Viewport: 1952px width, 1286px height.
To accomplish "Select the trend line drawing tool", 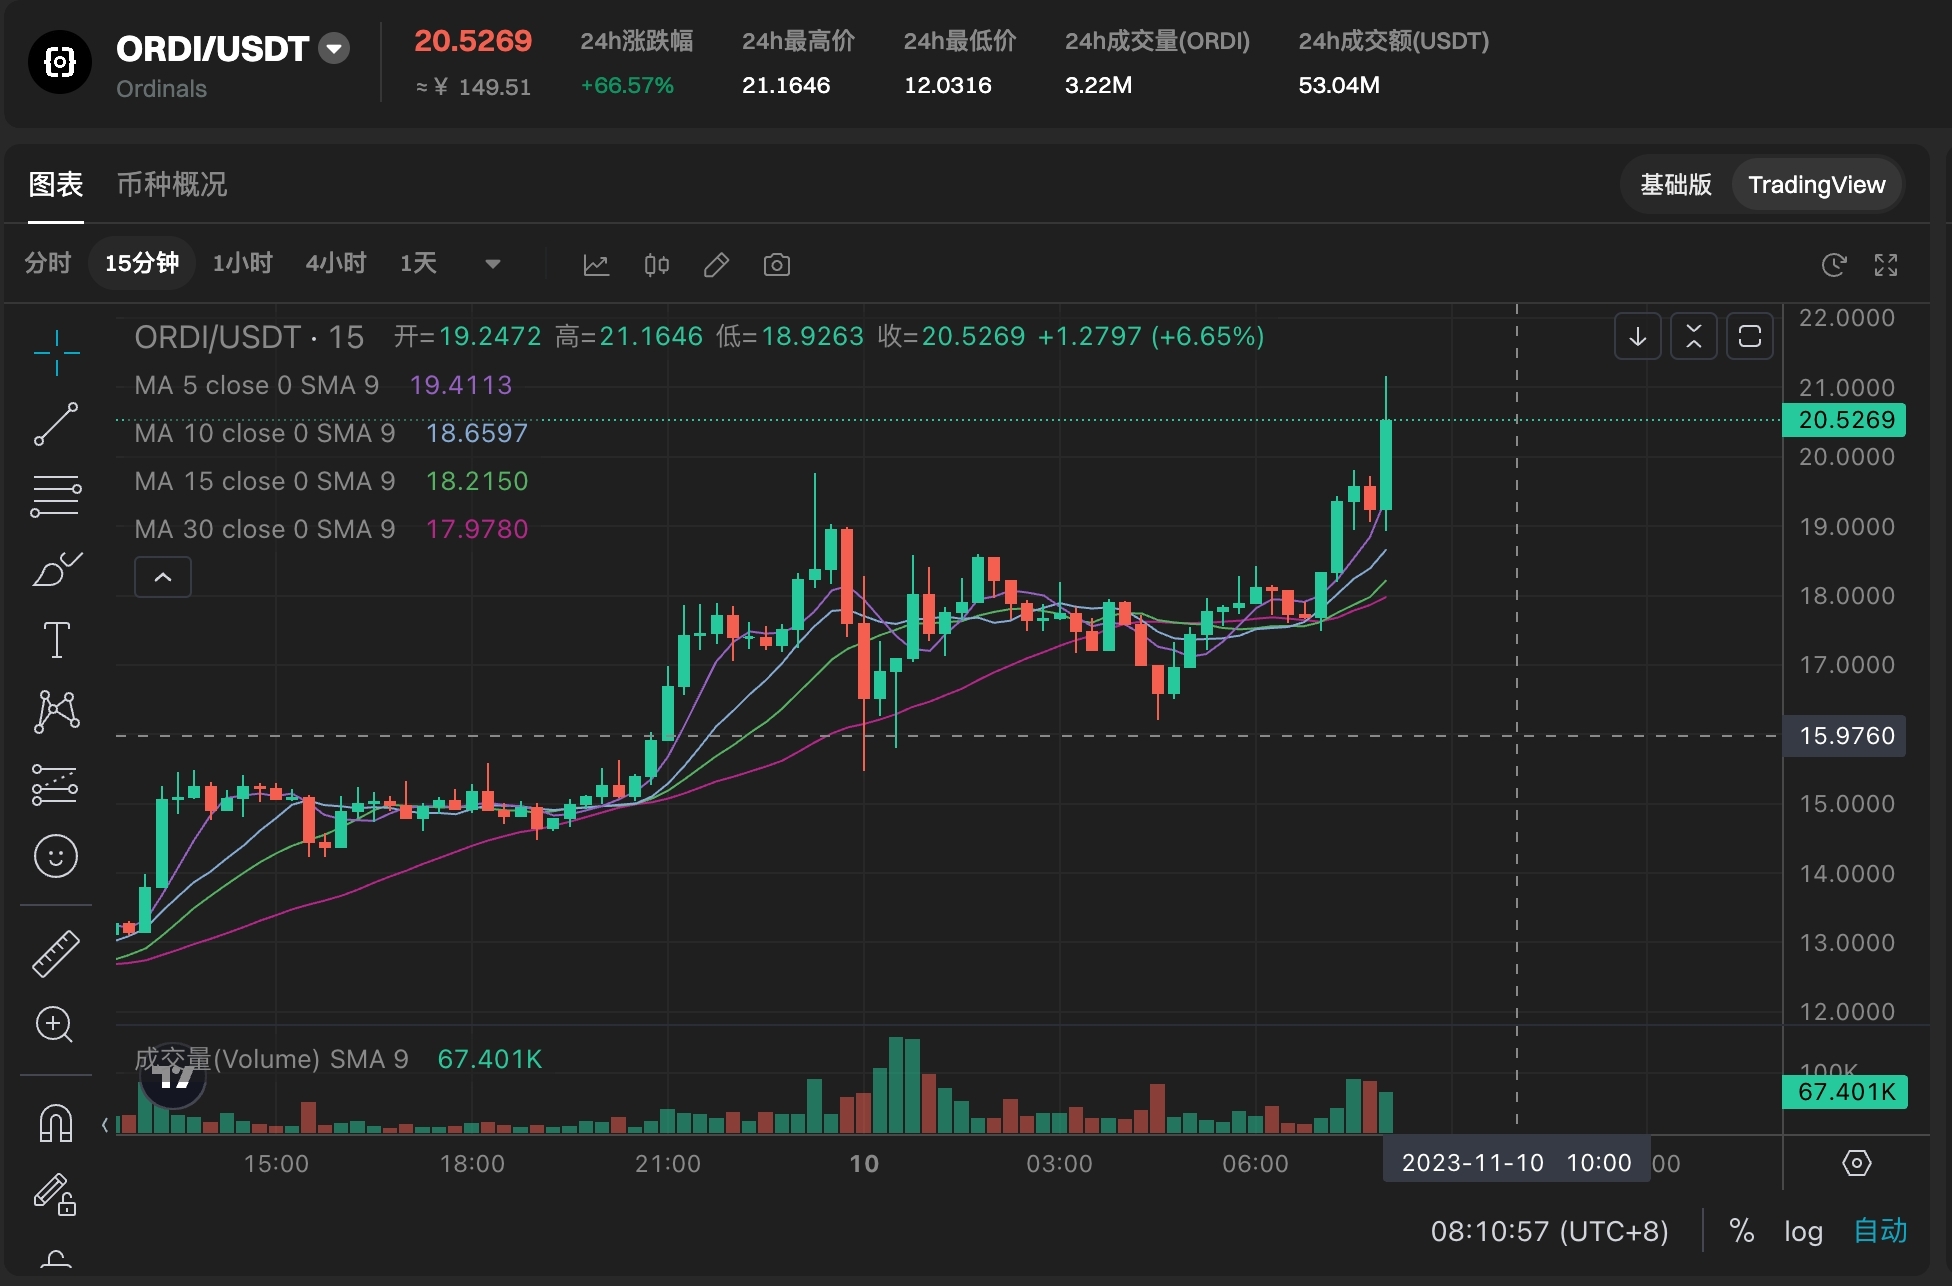I will (x=56, y=424).
